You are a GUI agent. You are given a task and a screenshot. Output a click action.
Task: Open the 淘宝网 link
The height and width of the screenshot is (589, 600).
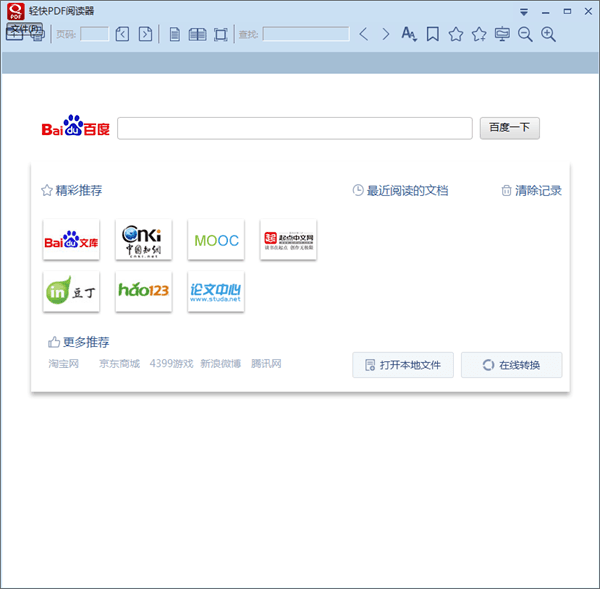click(x=64, y=363)
